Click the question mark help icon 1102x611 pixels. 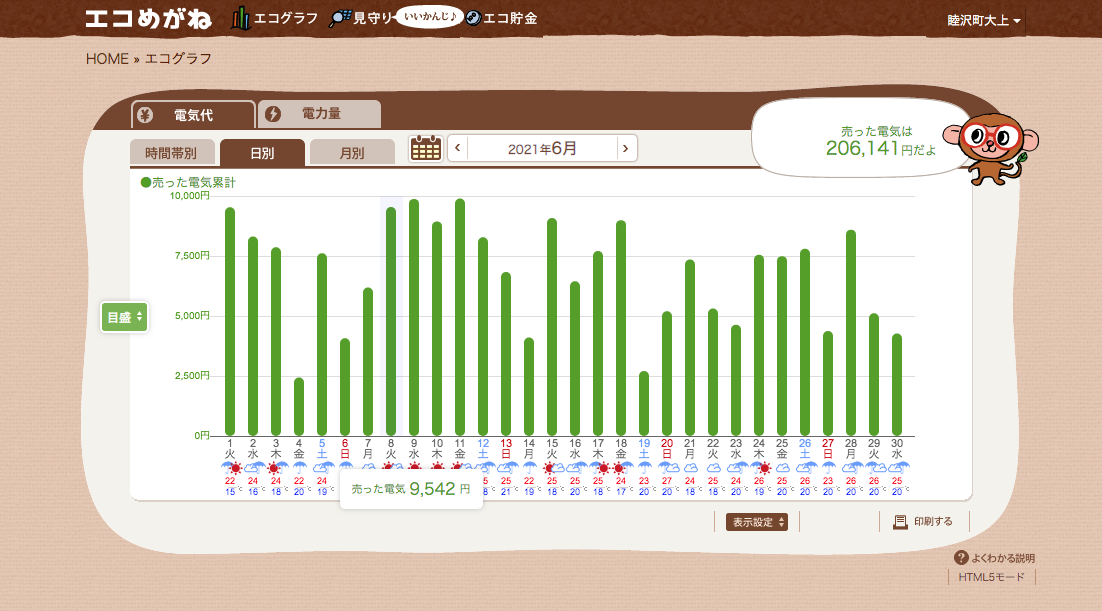click(x=961, y=558)
